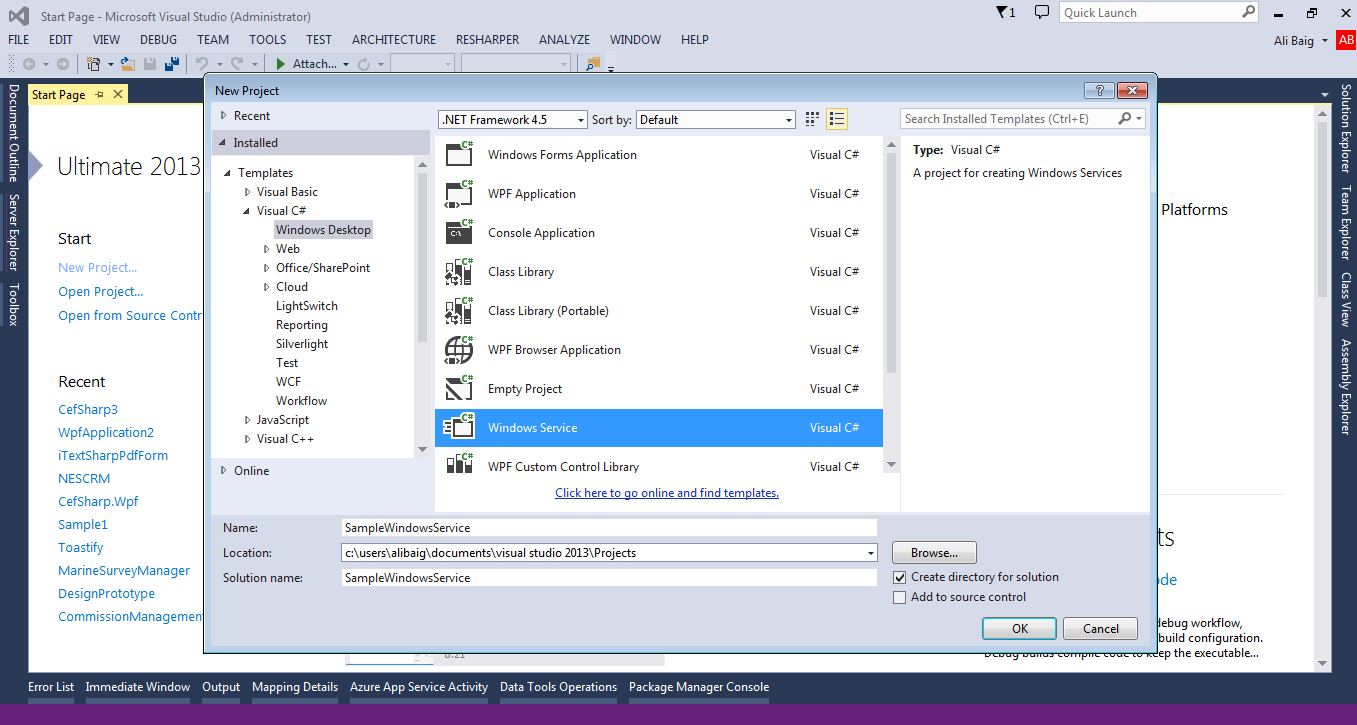Screen dimensions: 1357x725
Task: Click the OK button
Action: pos(1020,629)
